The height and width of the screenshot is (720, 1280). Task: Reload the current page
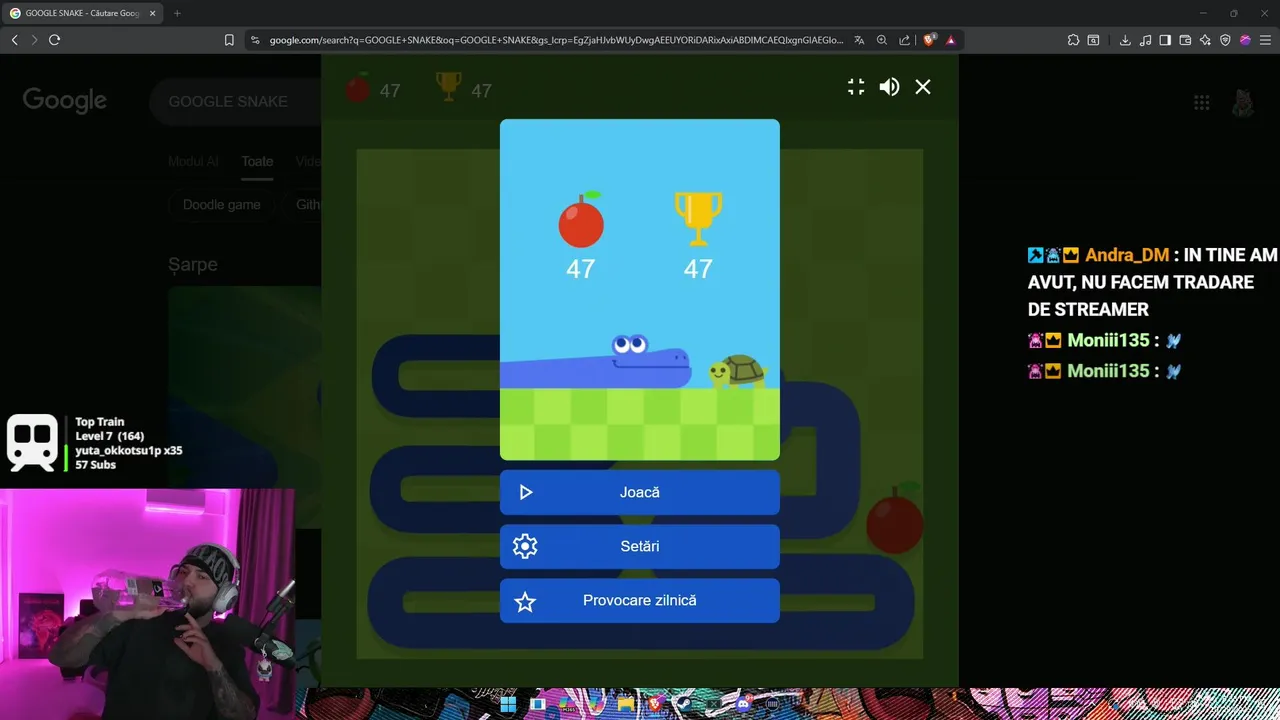(54, 40)
